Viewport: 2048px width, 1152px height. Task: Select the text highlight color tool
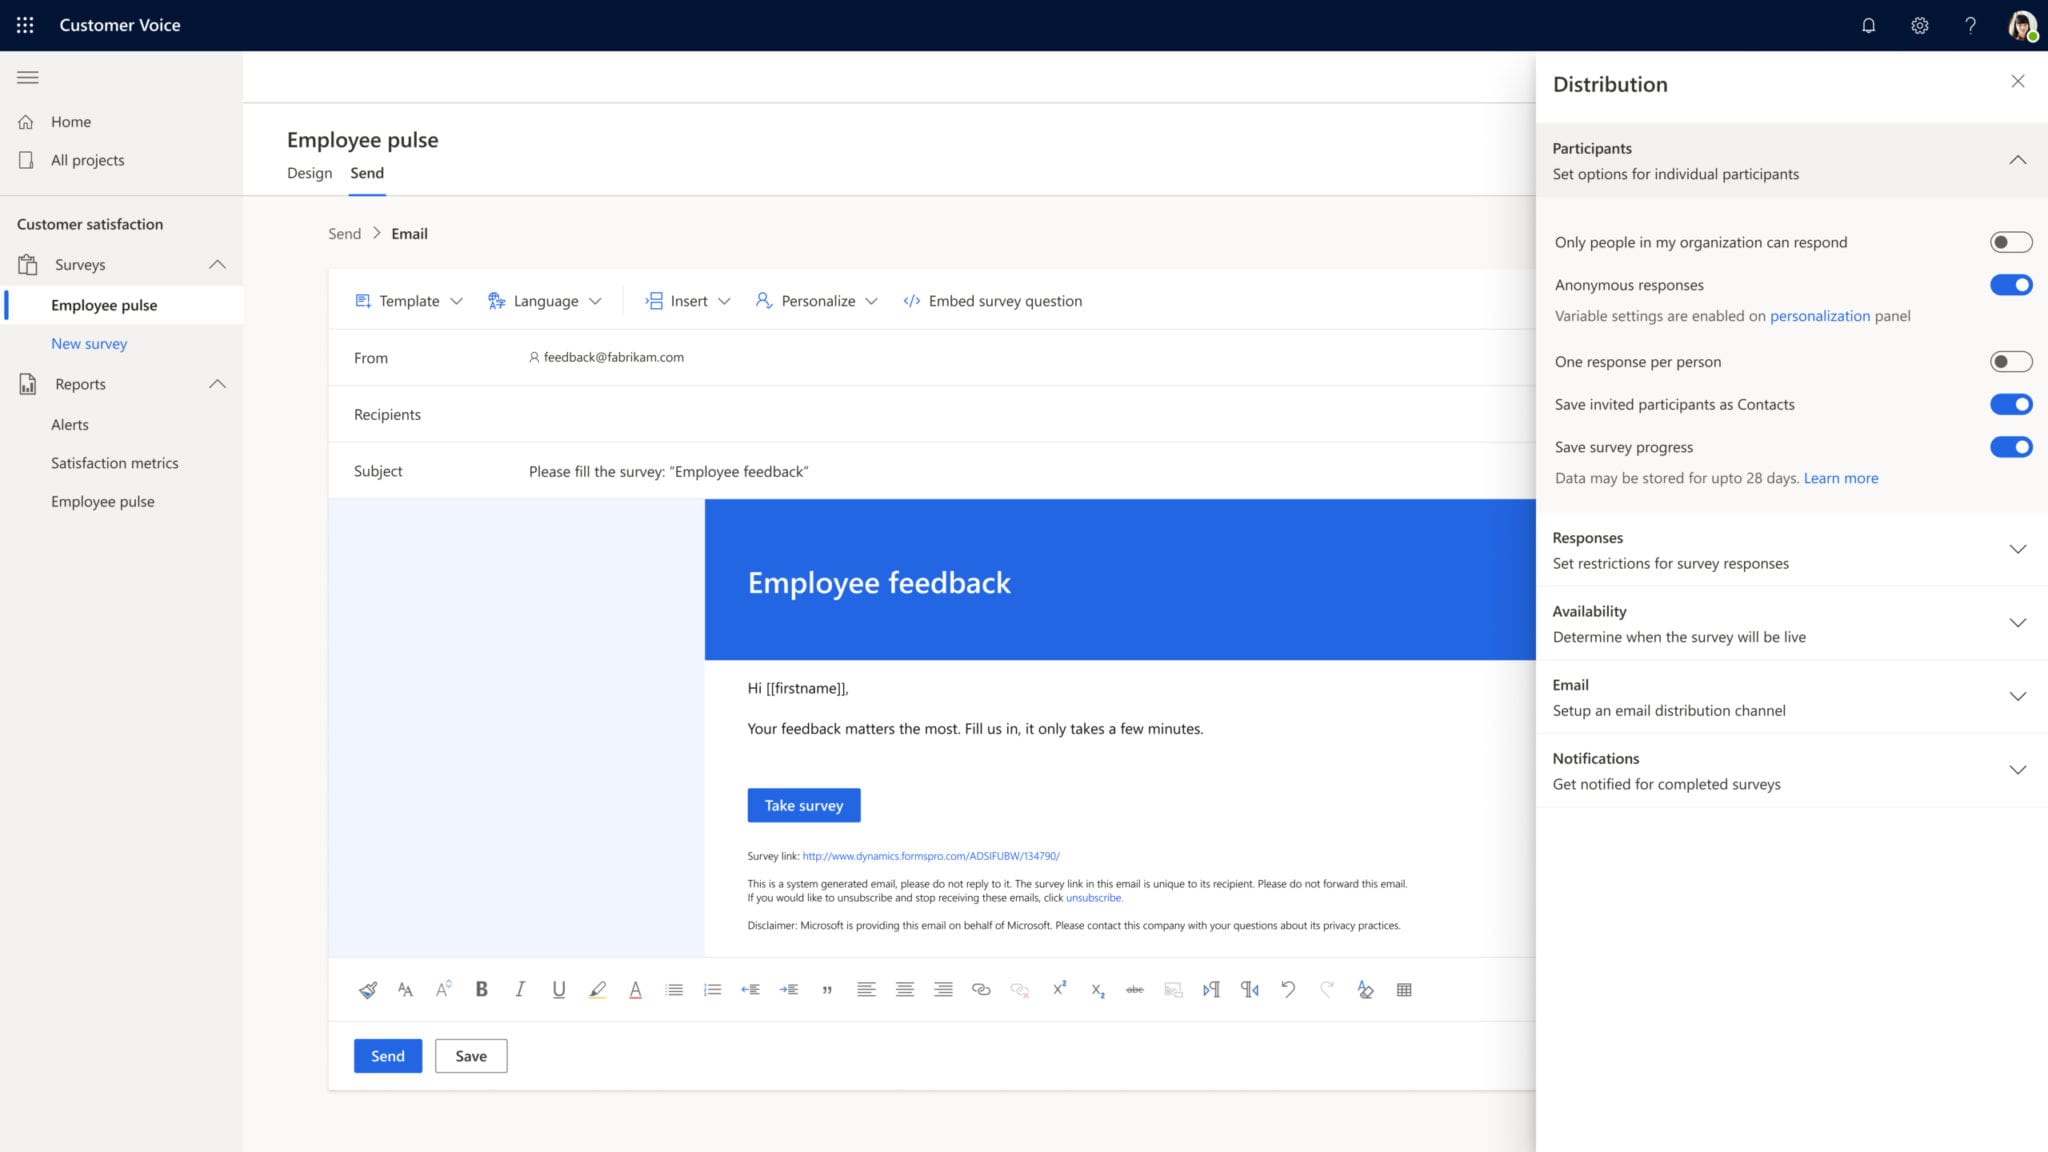(597, 989)
